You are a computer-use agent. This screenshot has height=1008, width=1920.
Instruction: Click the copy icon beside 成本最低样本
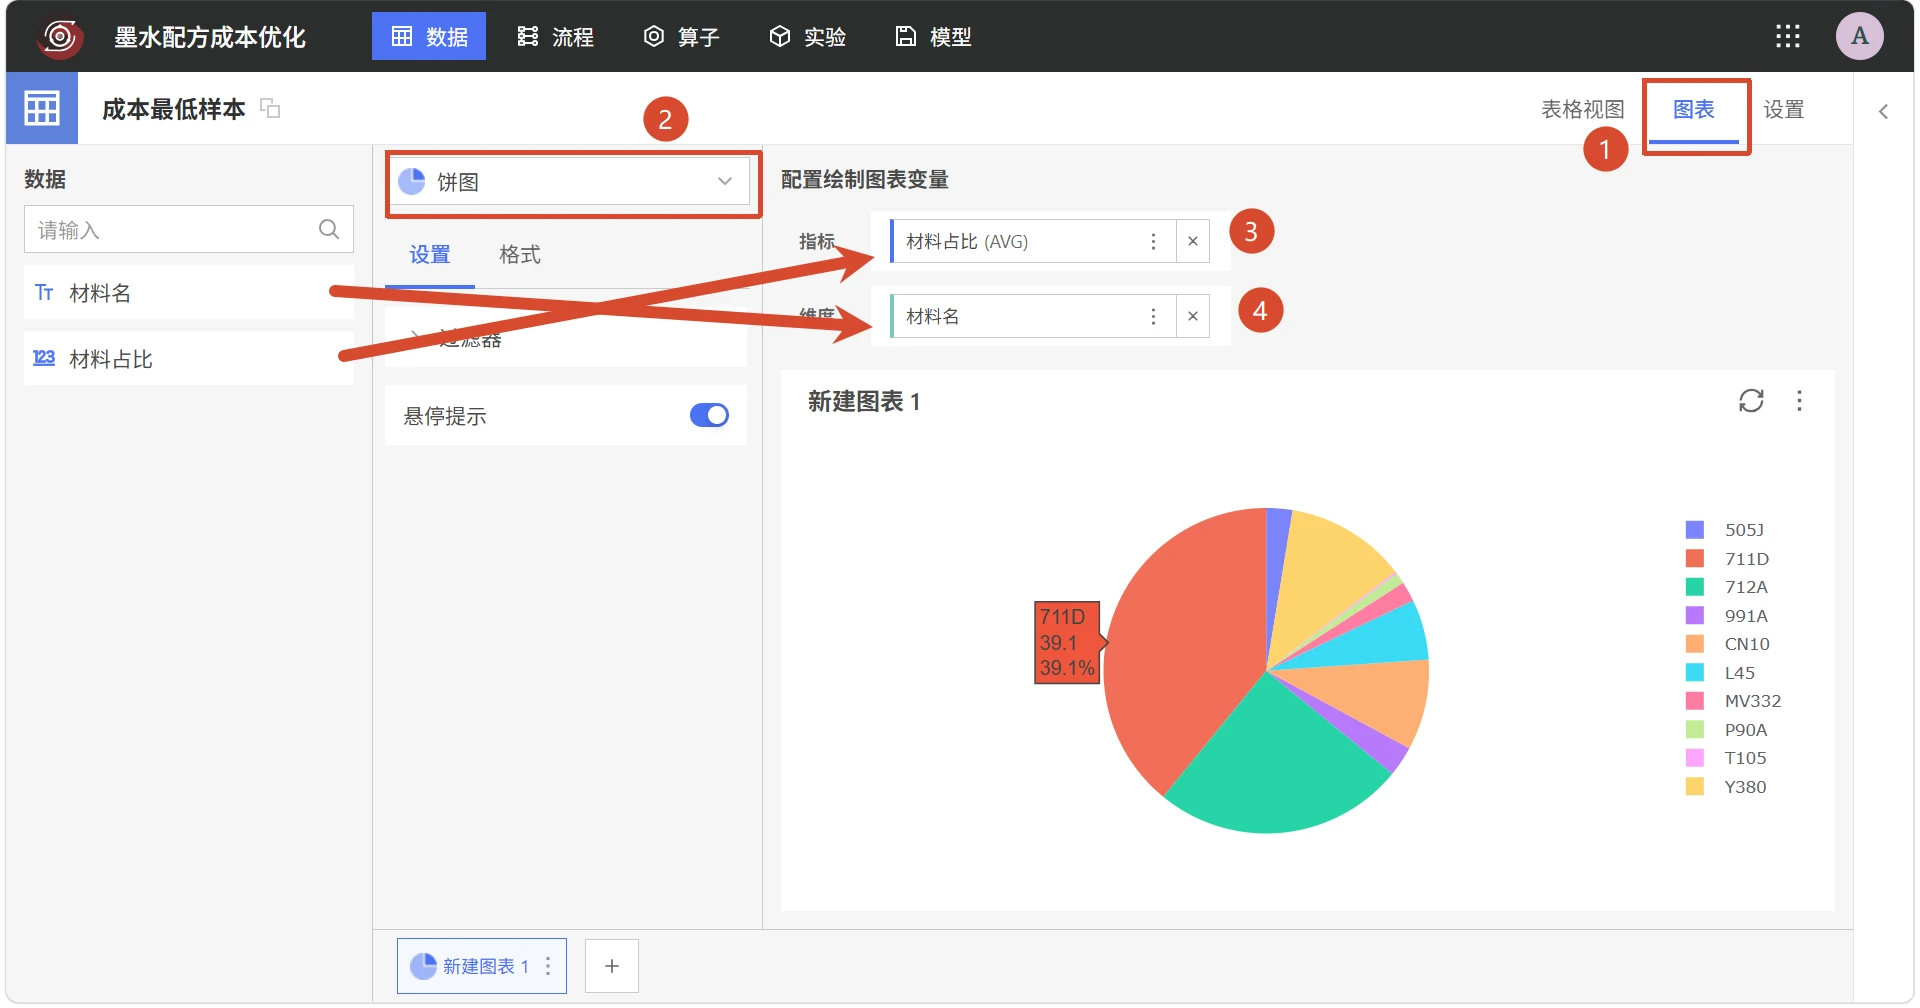pyautogui.click(x=270, y=107)
